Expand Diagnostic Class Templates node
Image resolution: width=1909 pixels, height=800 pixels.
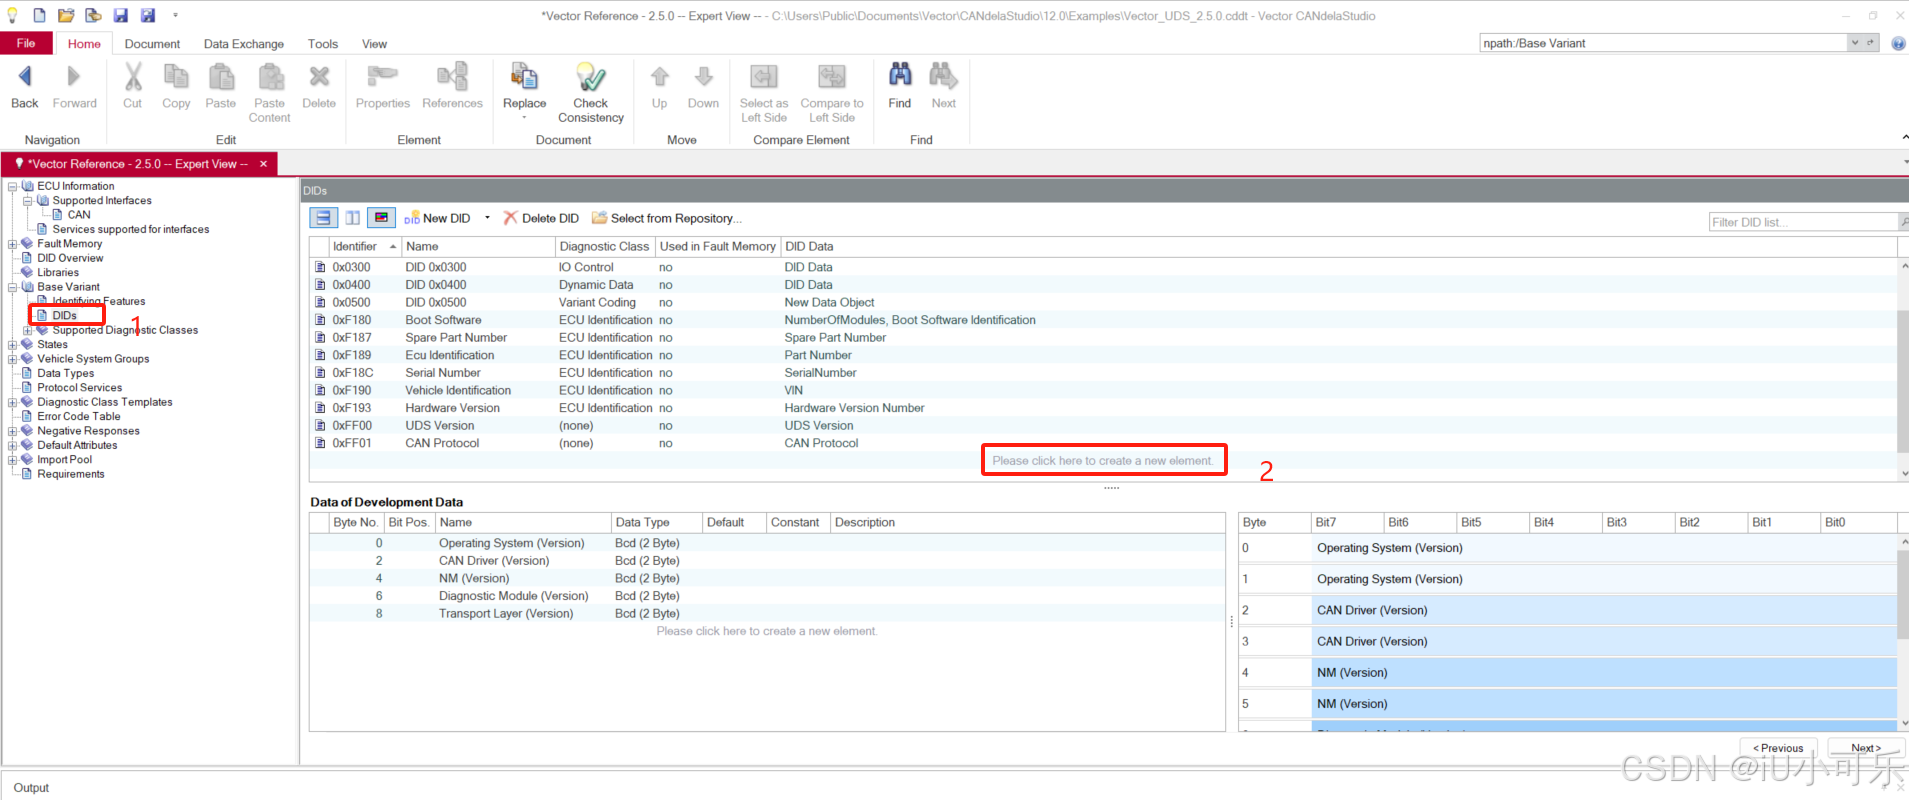(12, 402)
